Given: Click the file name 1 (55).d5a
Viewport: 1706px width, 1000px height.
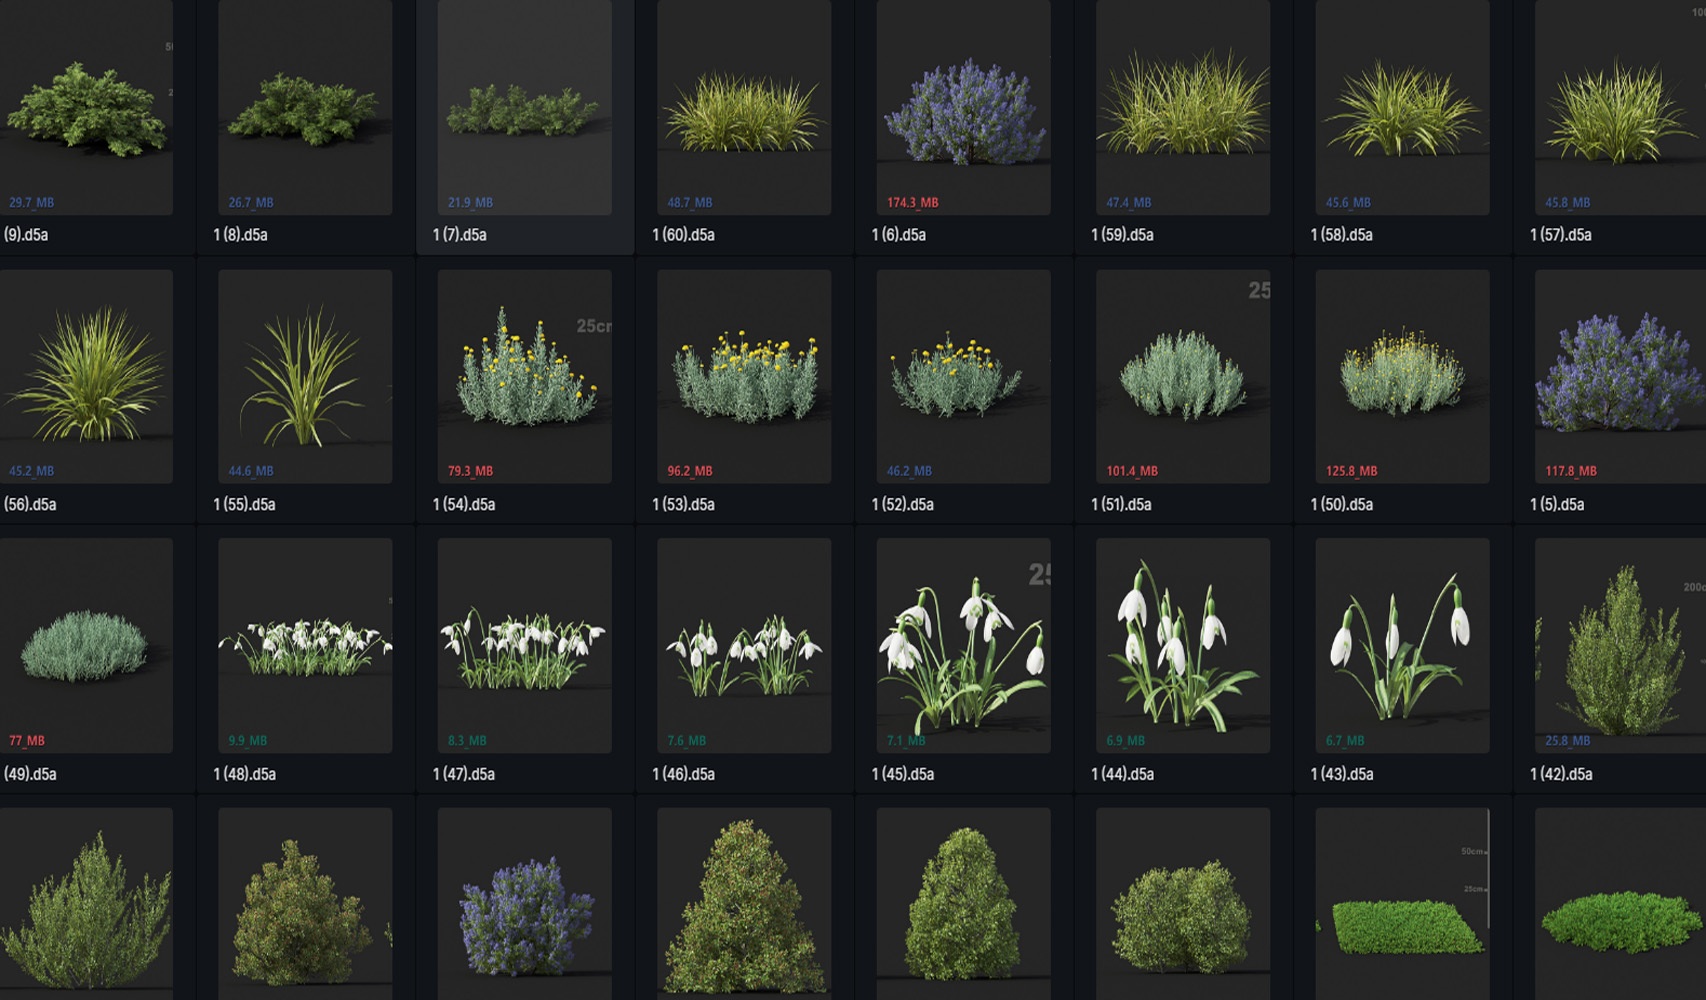Looking at the screenshot, I should click(x=244, y=504).
